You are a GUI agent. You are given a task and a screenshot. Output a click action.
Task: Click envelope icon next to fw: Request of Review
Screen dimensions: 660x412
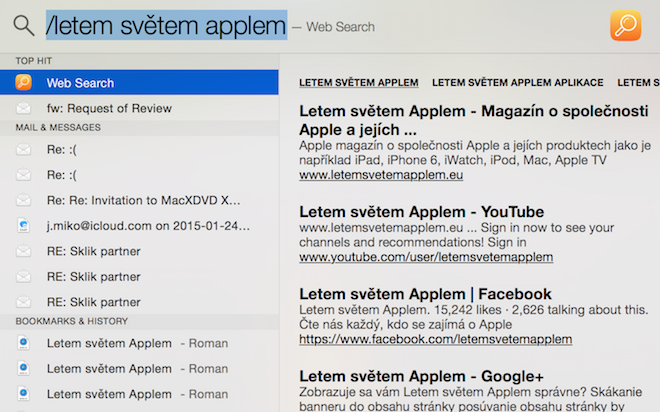click(24, 108)
